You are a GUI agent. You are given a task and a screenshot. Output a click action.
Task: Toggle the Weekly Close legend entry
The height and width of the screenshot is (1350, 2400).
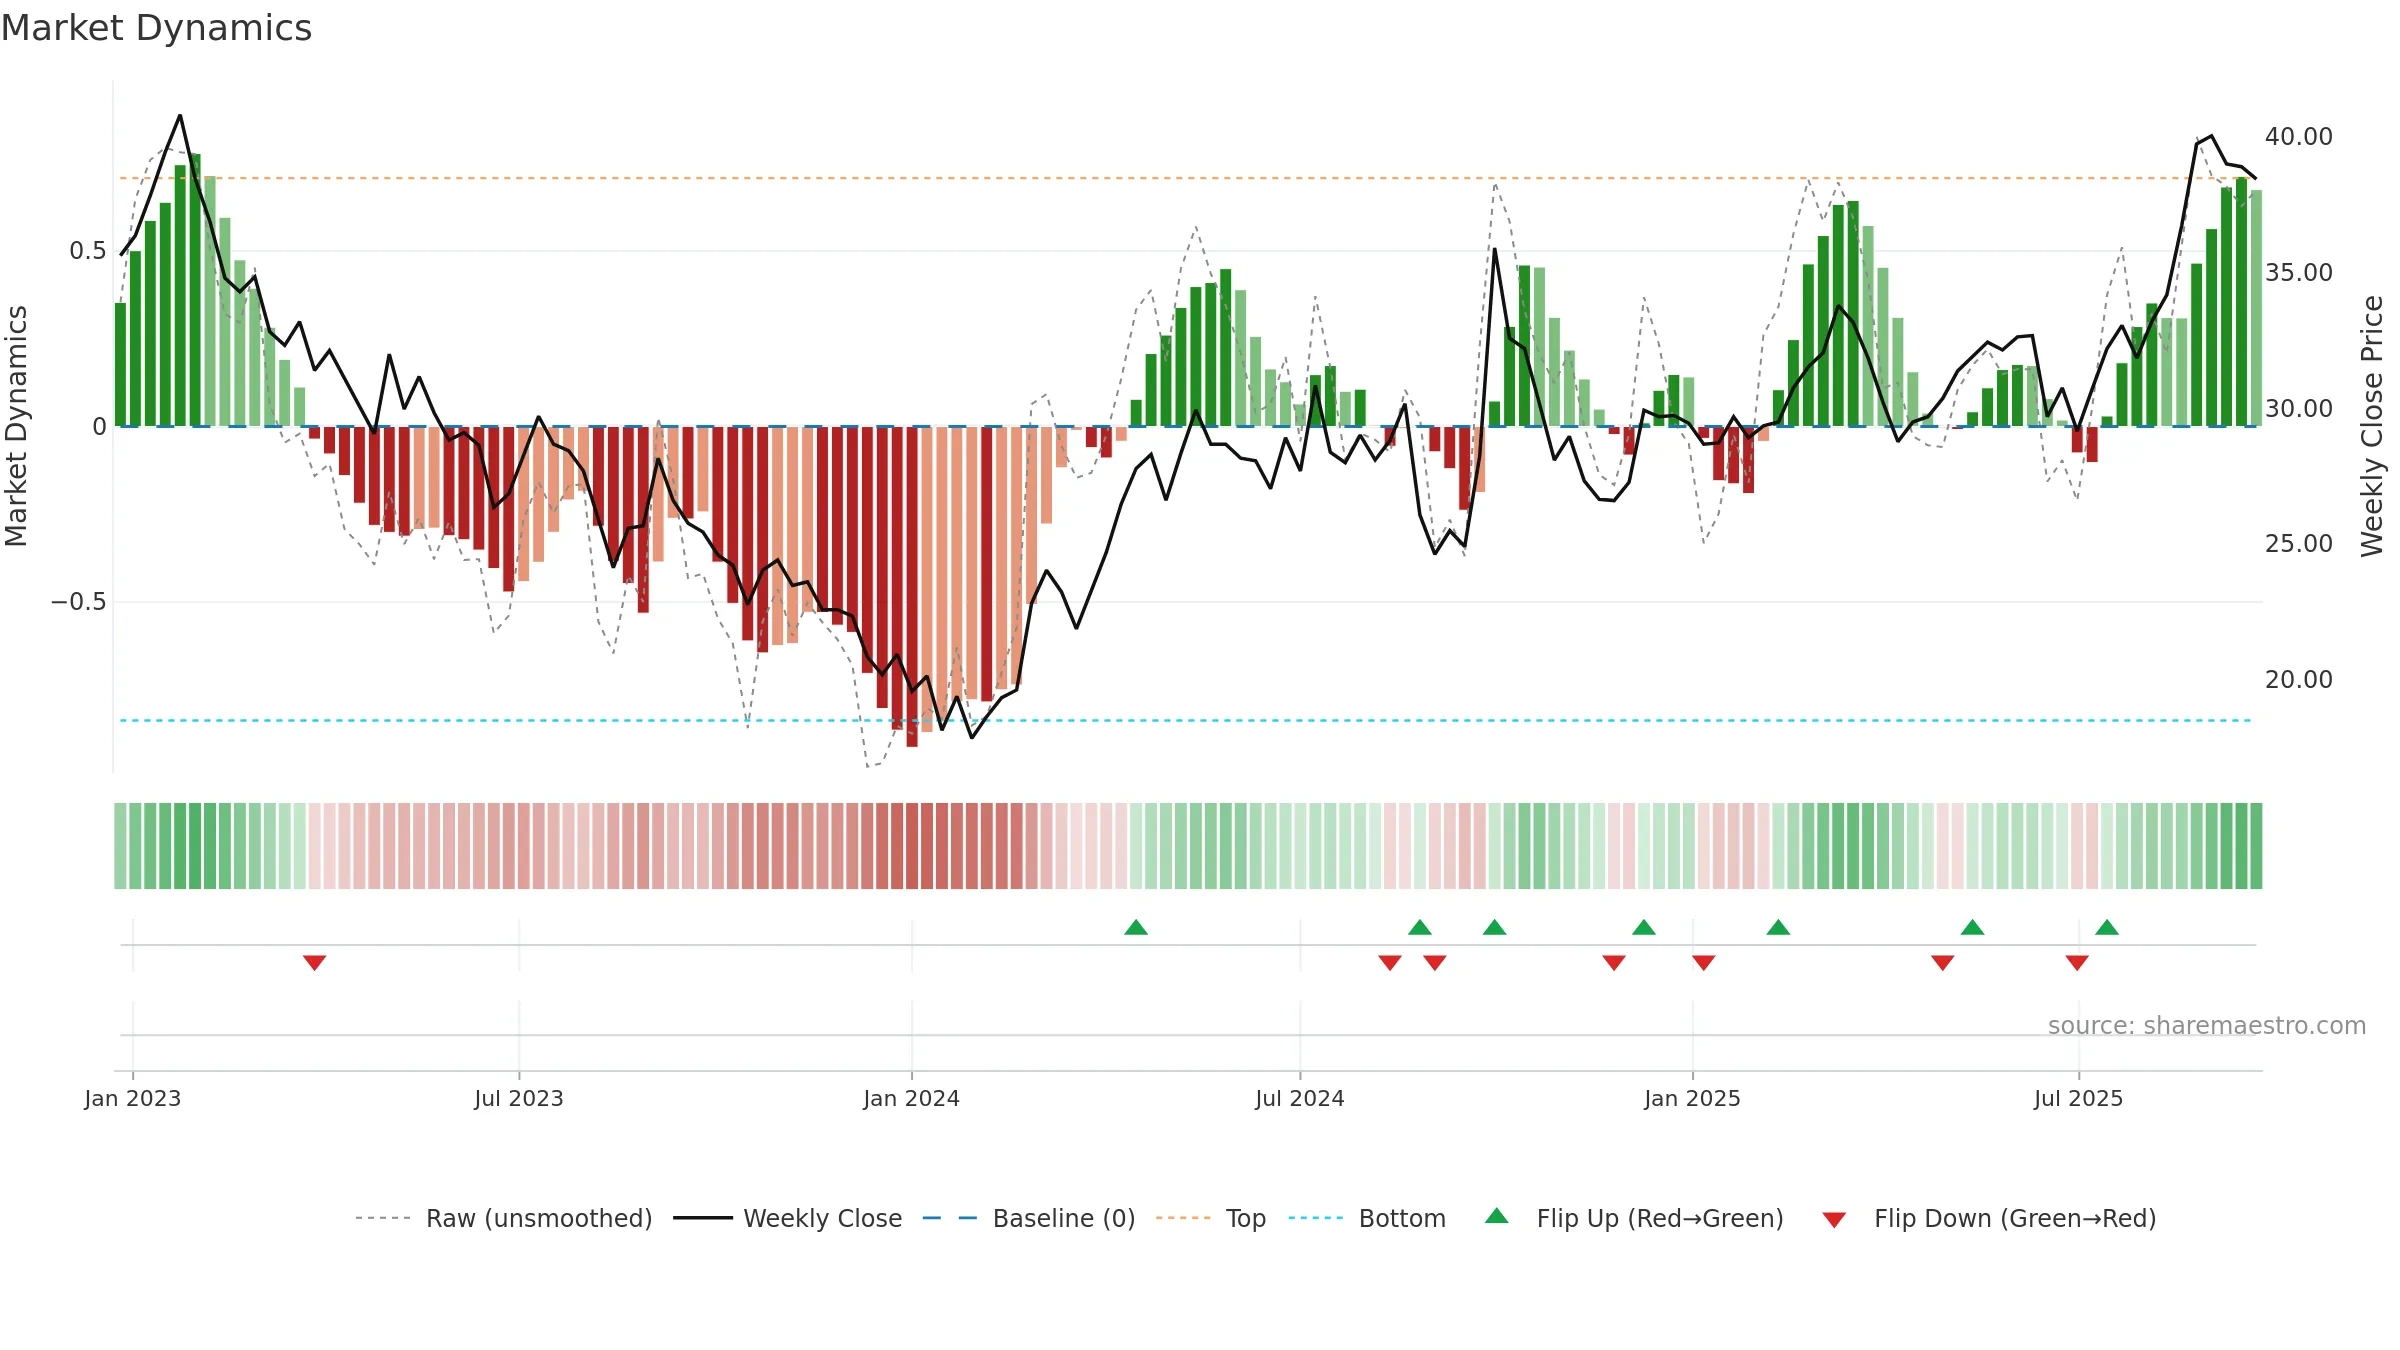[788, 1218]
